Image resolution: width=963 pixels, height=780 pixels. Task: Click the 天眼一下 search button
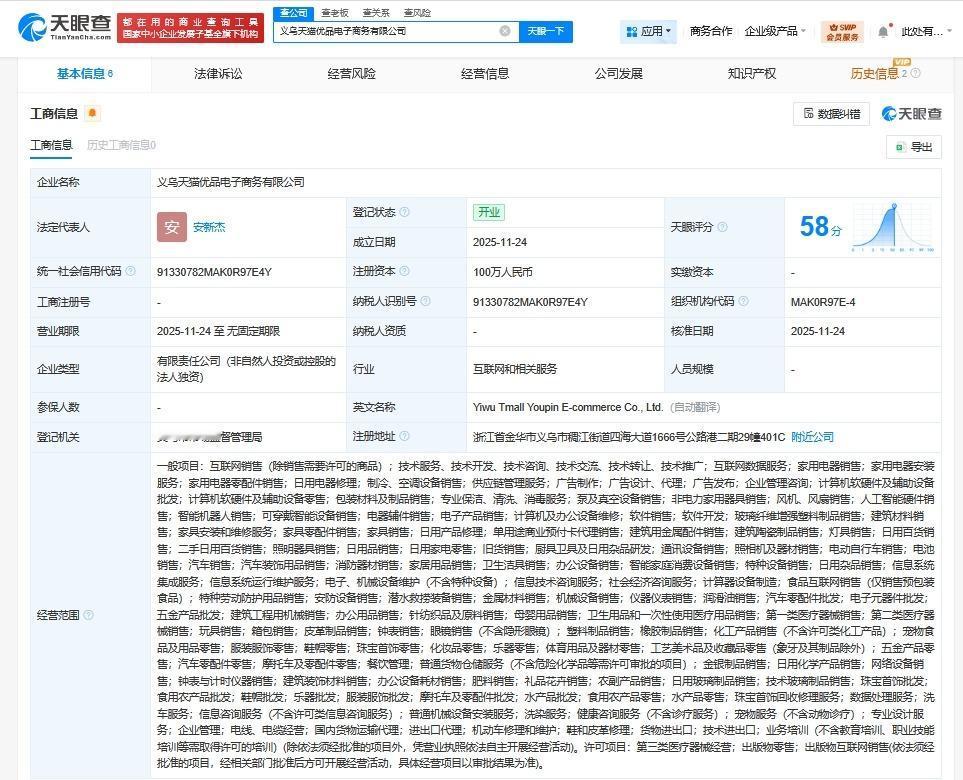(545, 31)
